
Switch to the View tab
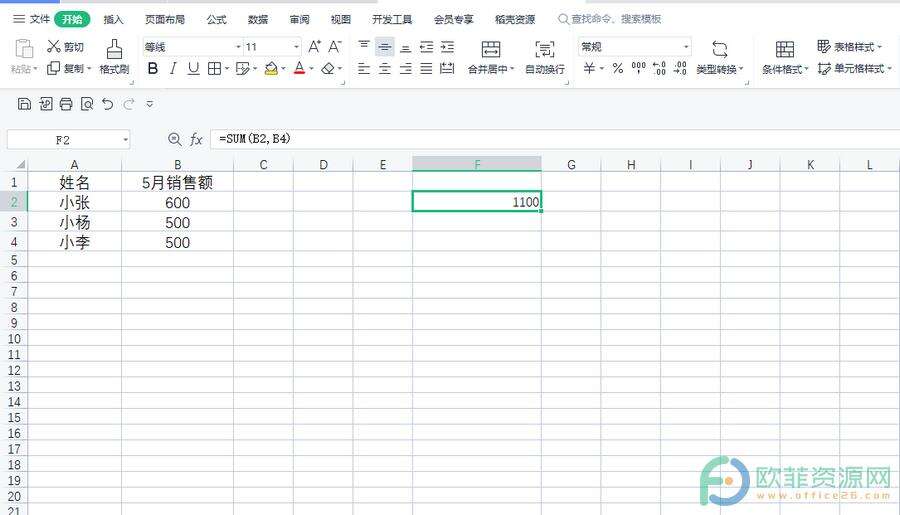click(x=340, y=20)
